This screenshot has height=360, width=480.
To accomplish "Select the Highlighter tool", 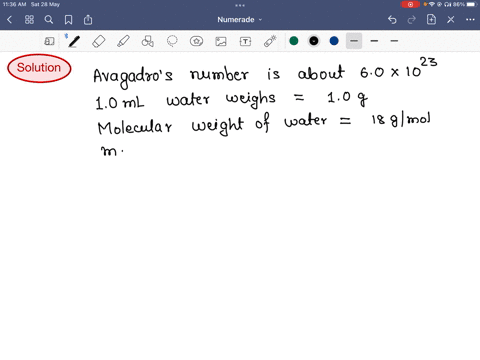I will tap(123, 41).
